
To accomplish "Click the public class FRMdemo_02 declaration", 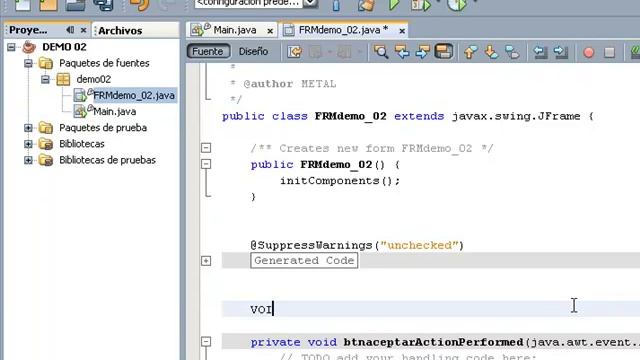I will click(407, 116).
